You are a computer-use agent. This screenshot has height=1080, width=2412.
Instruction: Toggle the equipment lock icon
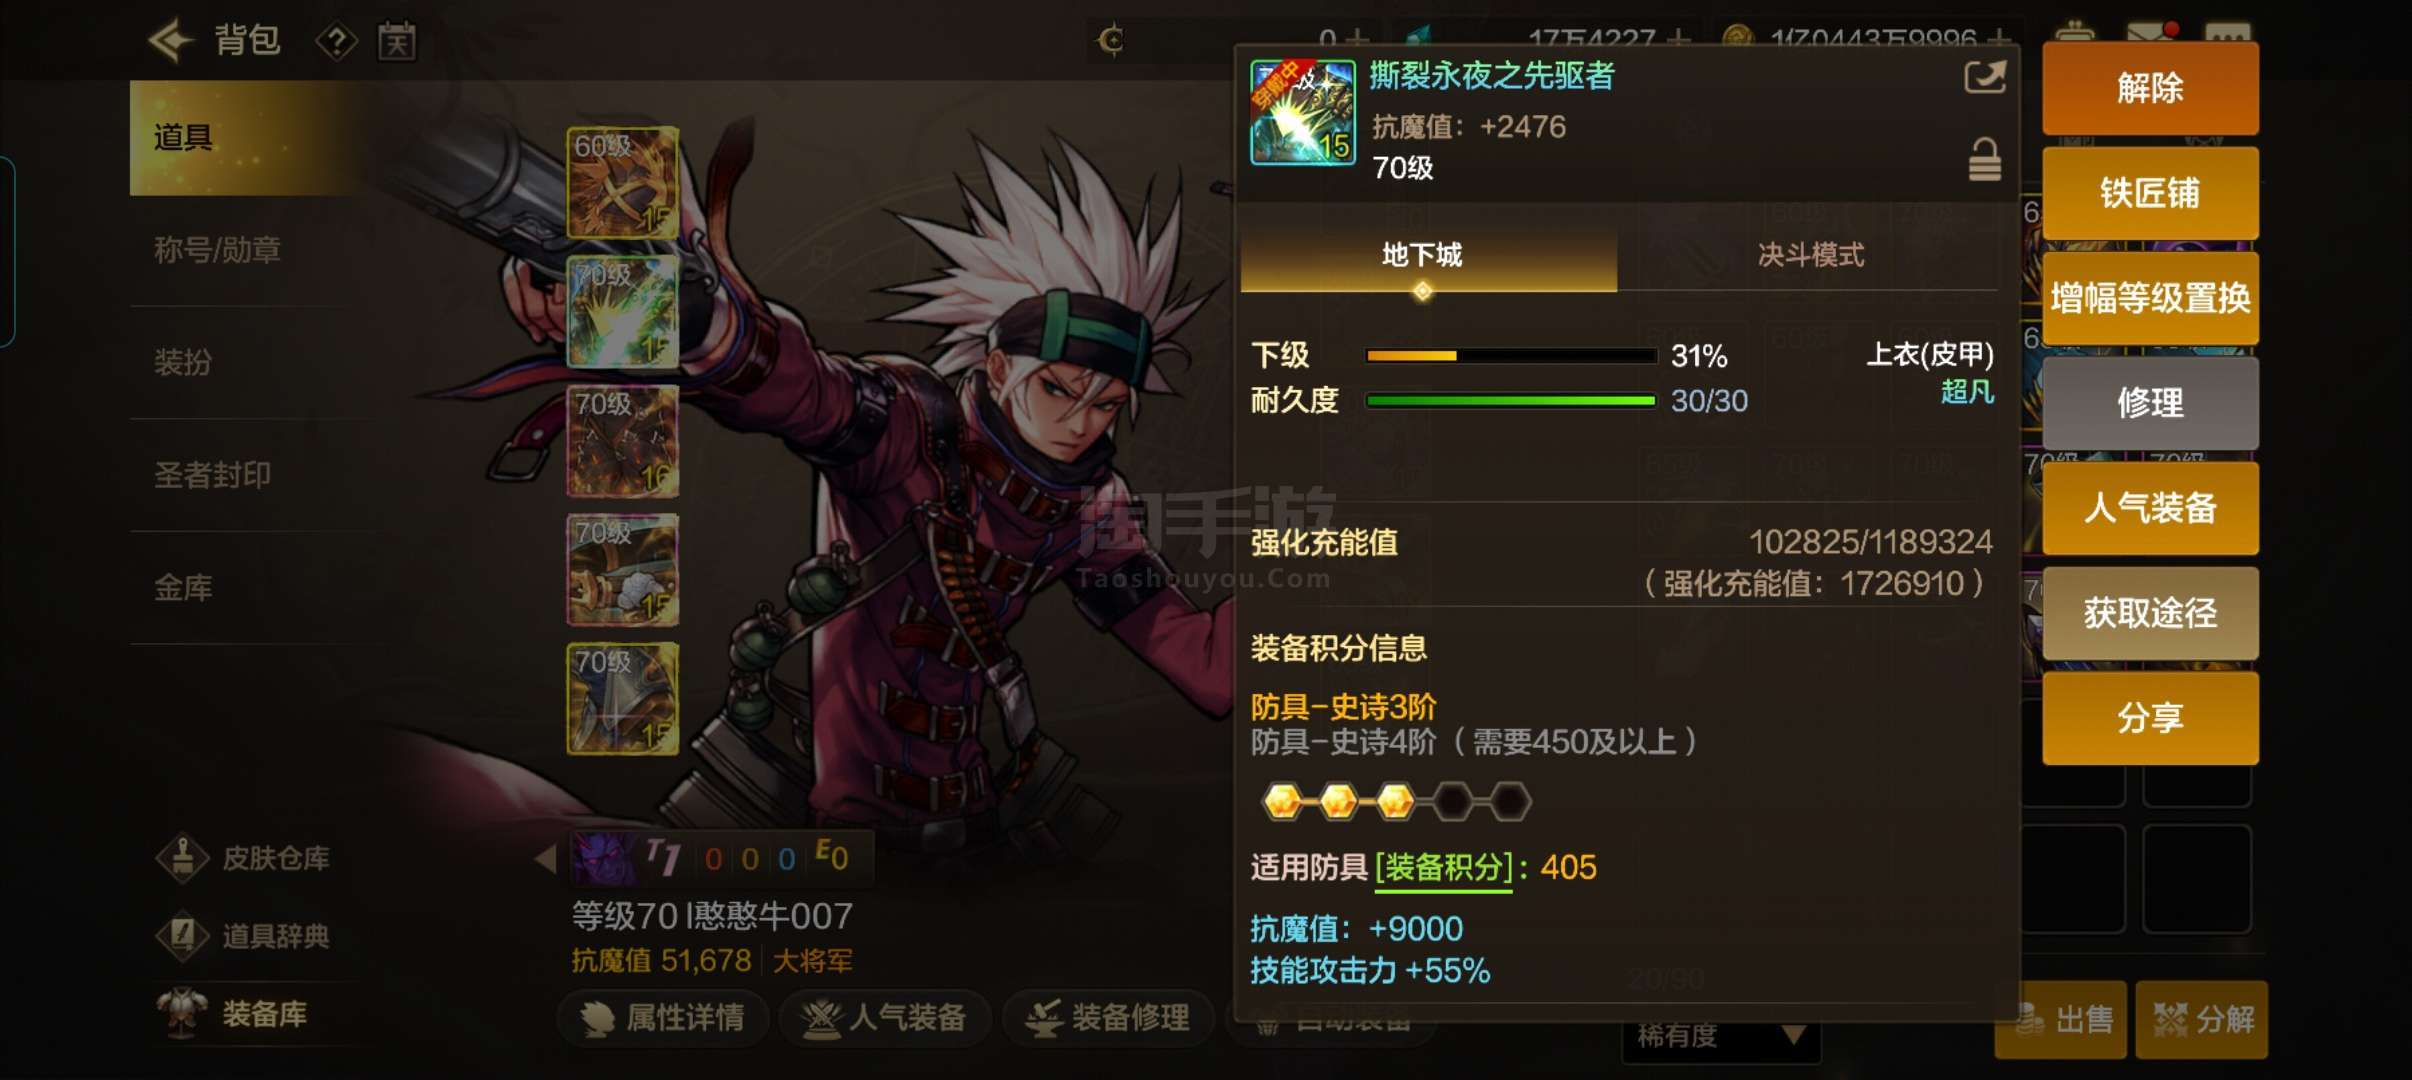pyautogui.click(x=1985, y=160)
